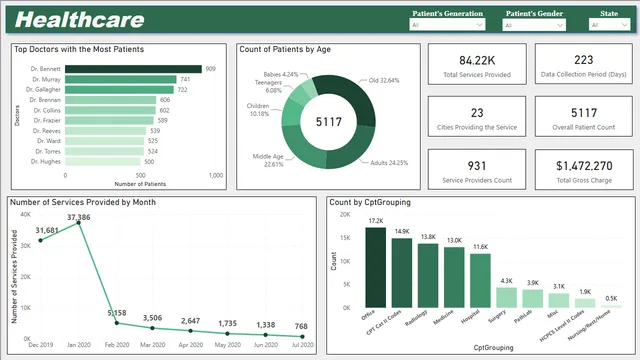The image size is (640, 360).
Task: Click the Dr. Collins bar (602)
Action: click(110, 110)
